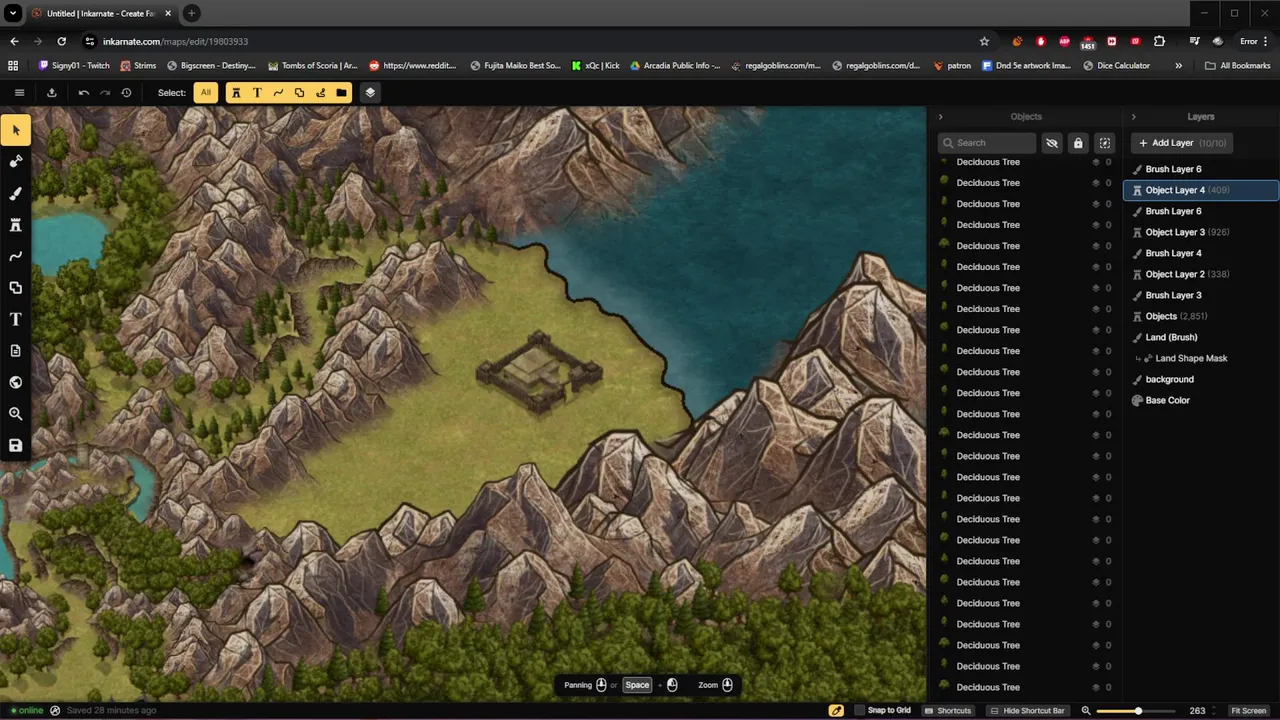Toggle the lock objects button
Screen dimensions: 1280x720
coord(1077,143)
